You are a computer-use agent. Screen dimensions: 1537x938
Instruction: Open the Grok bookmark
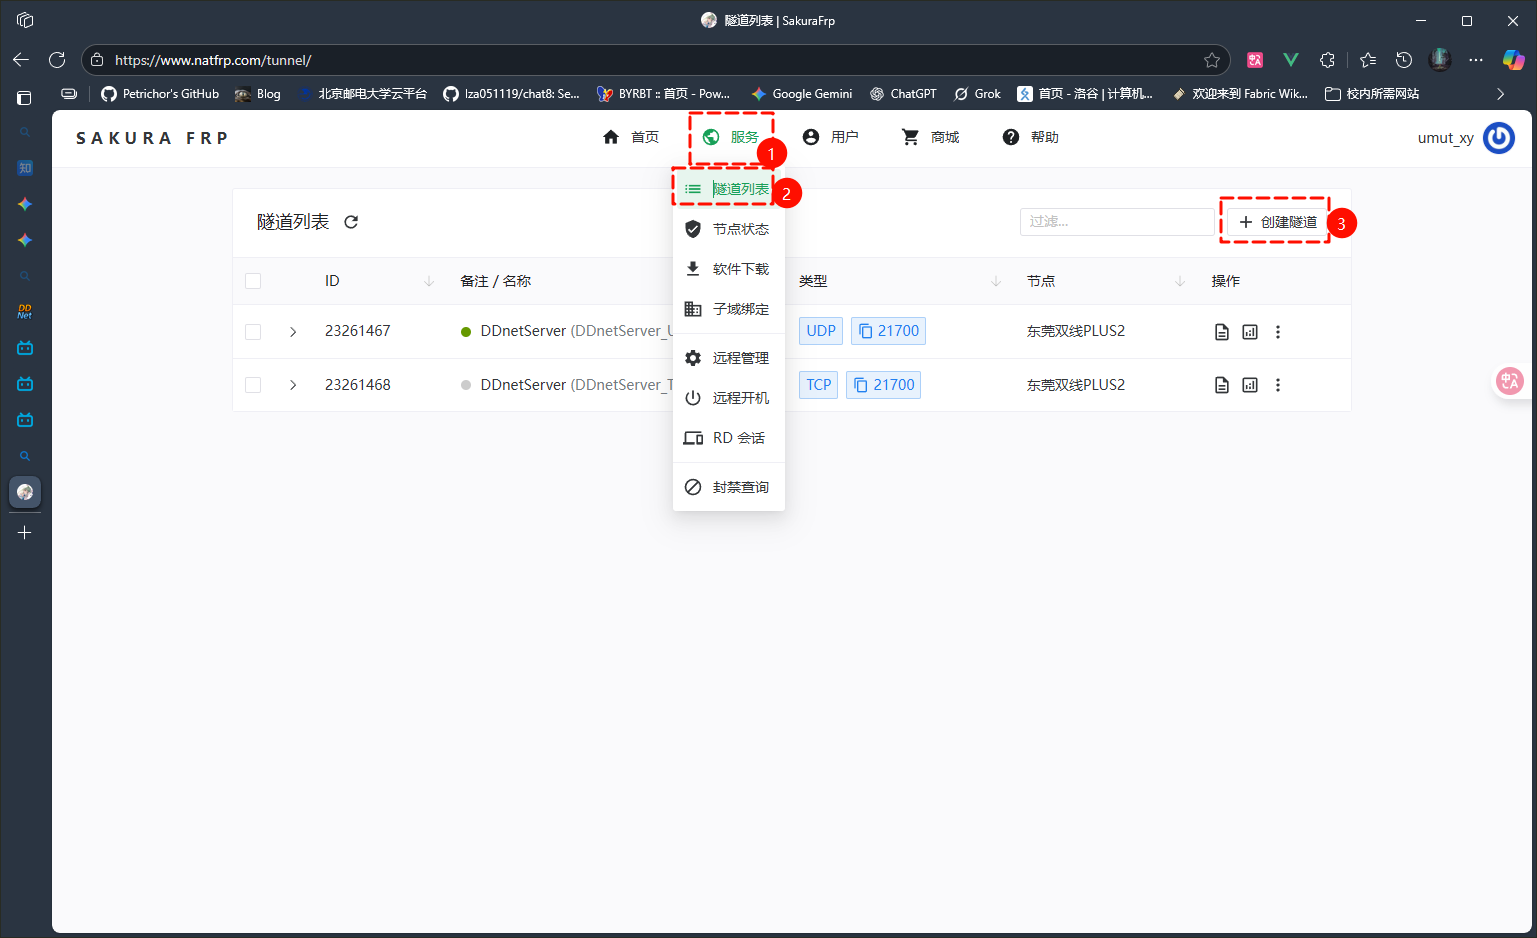pyautogui.click(x=977, y=94)
